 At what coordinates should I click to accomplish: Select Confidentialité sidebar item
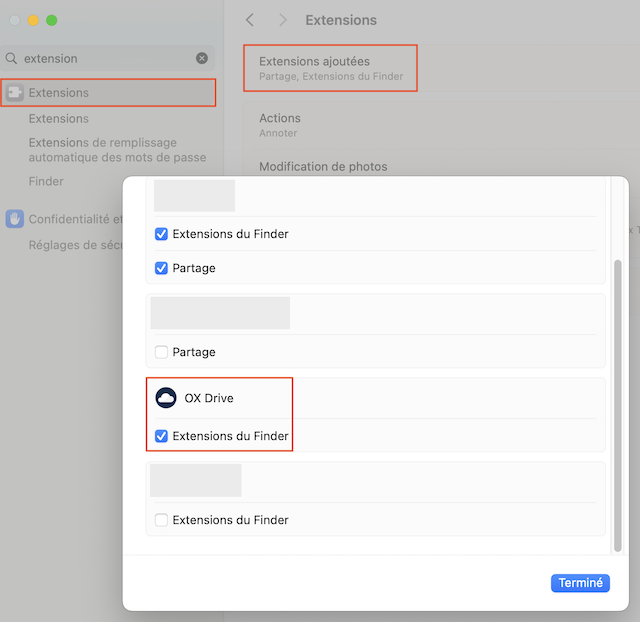coord(64,219)
